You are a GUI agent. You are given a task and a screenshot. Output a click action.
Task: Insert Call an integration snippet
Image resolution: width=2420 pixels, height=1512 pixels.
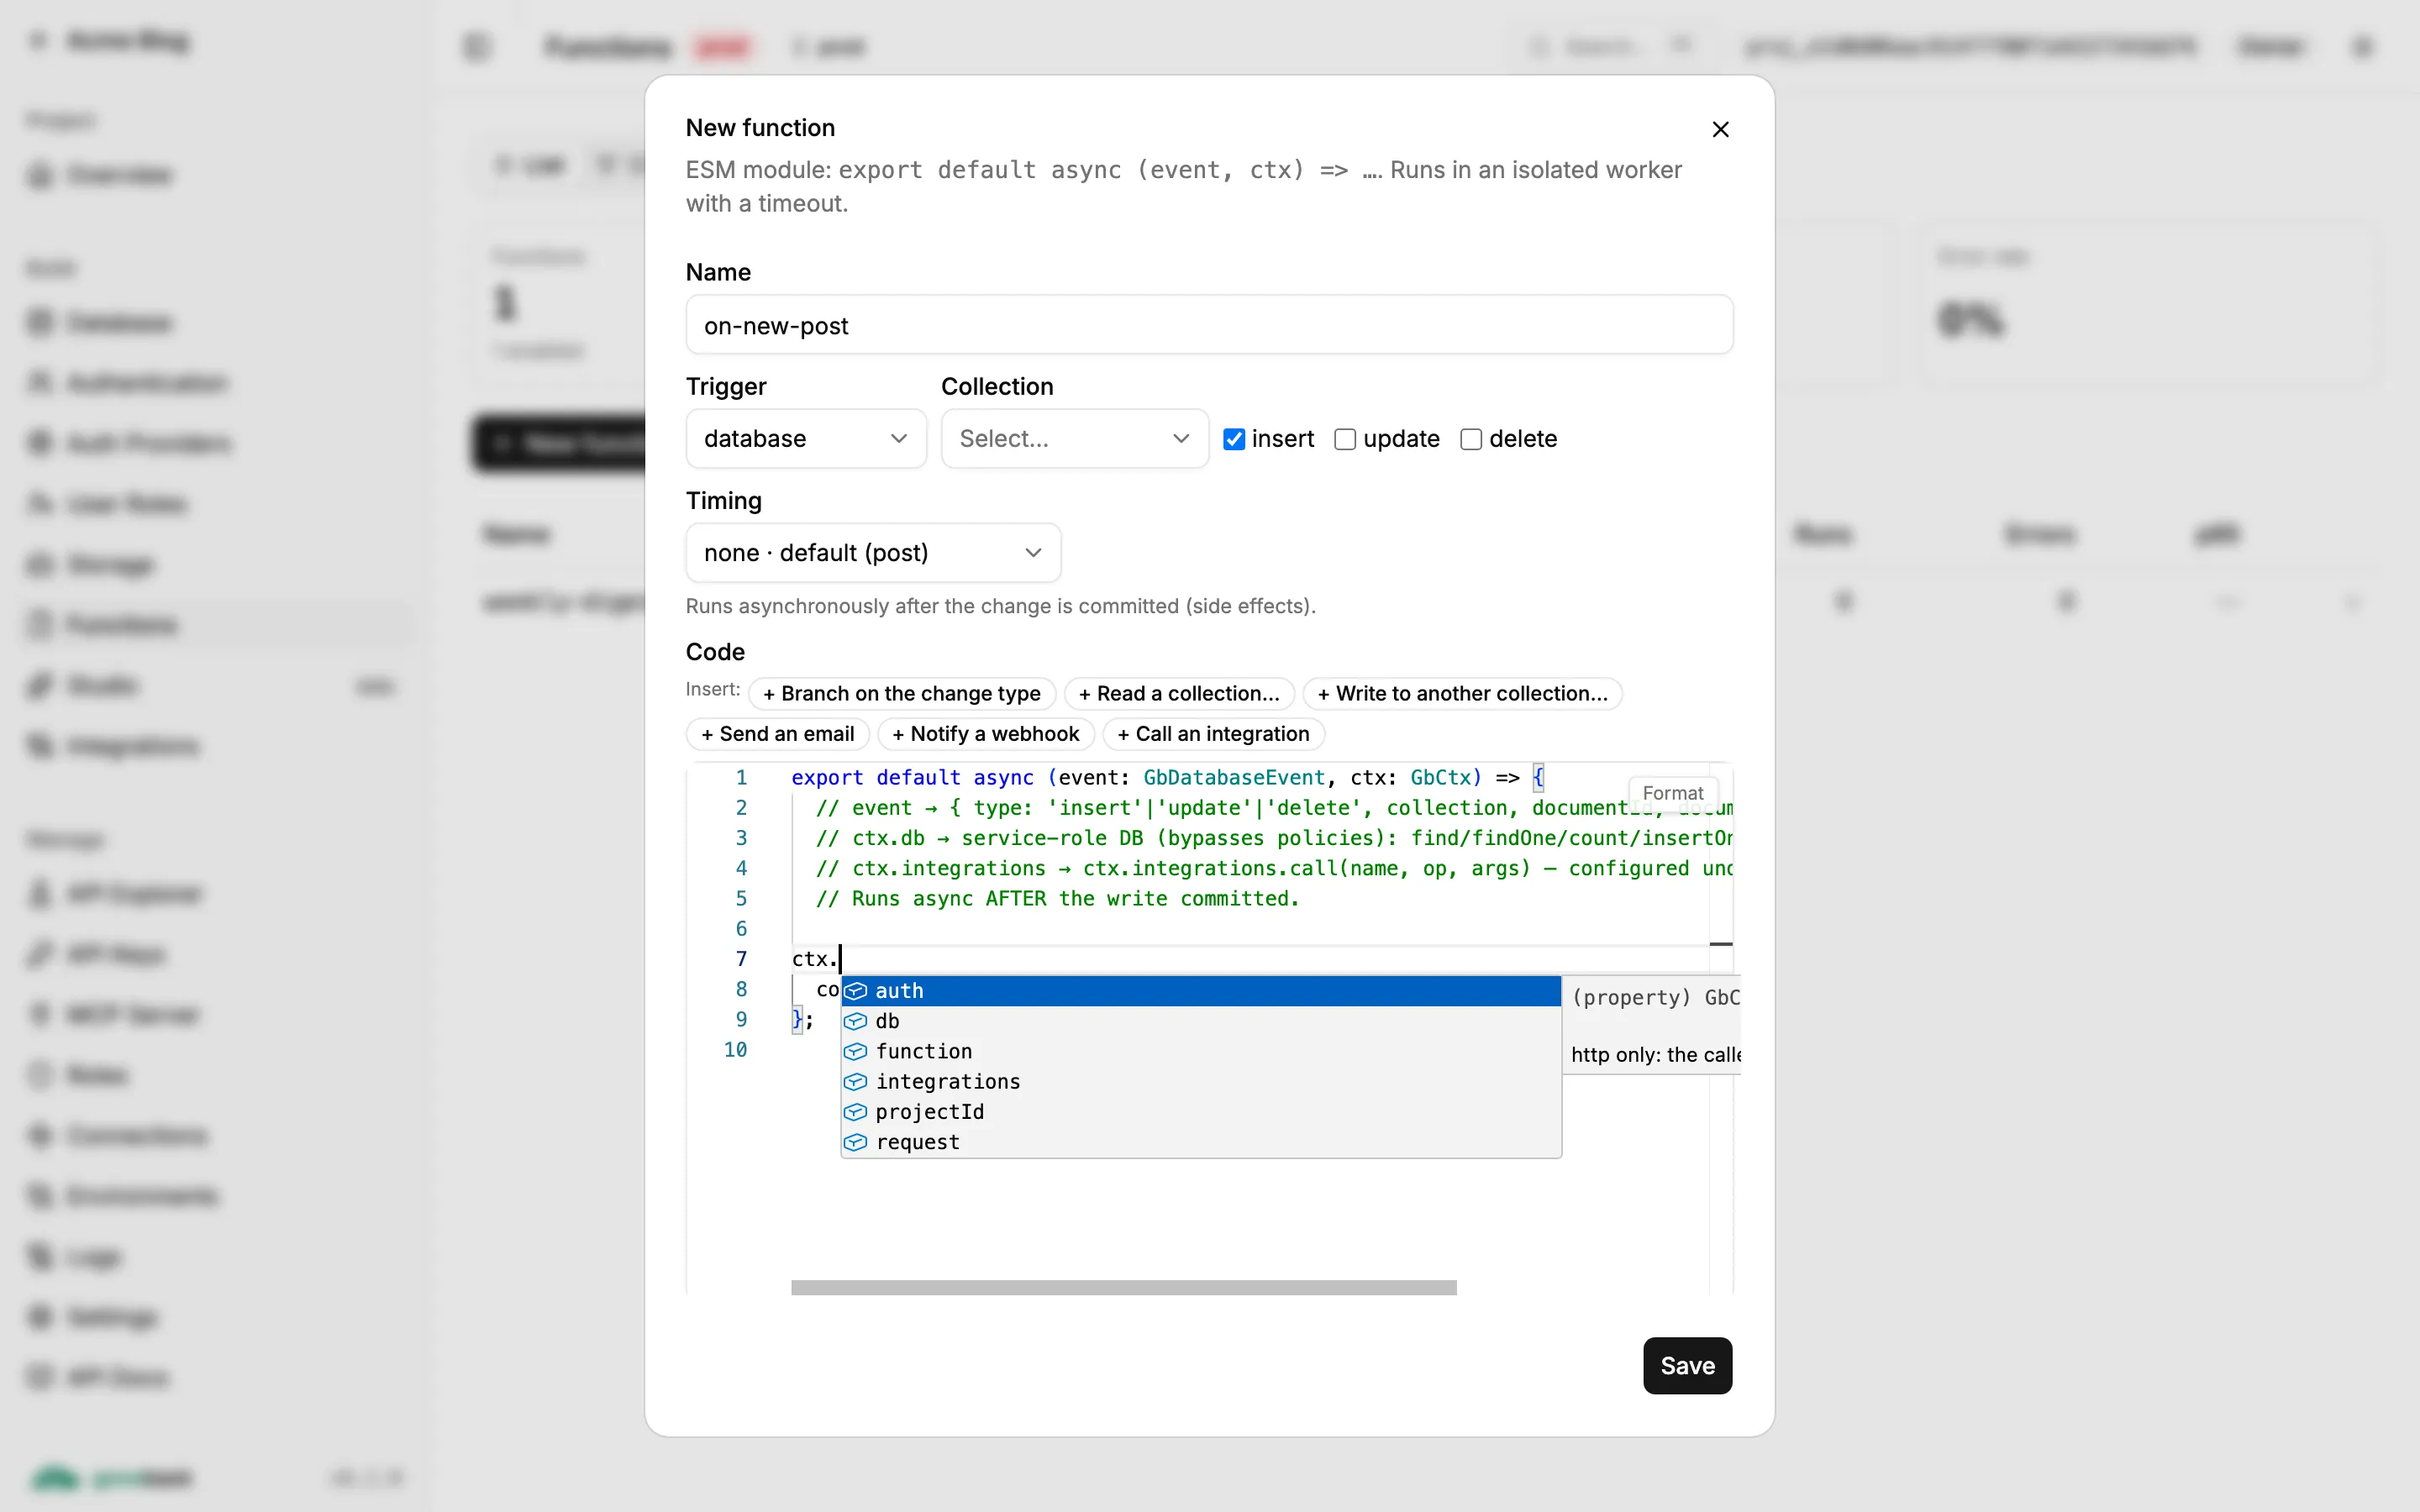[1213, 734]
